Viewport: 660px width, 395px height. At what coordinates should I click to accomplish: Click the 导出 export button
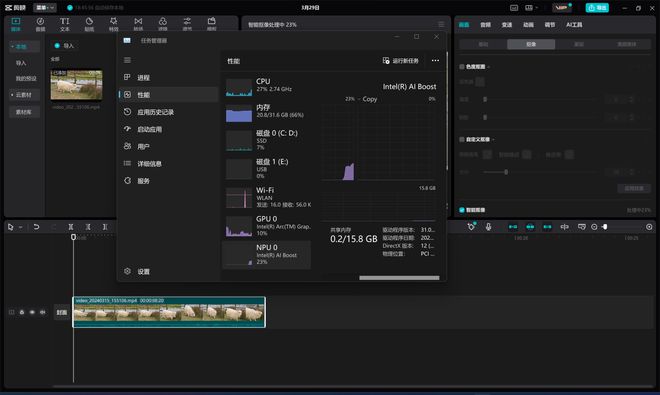[x=597, y=8]
